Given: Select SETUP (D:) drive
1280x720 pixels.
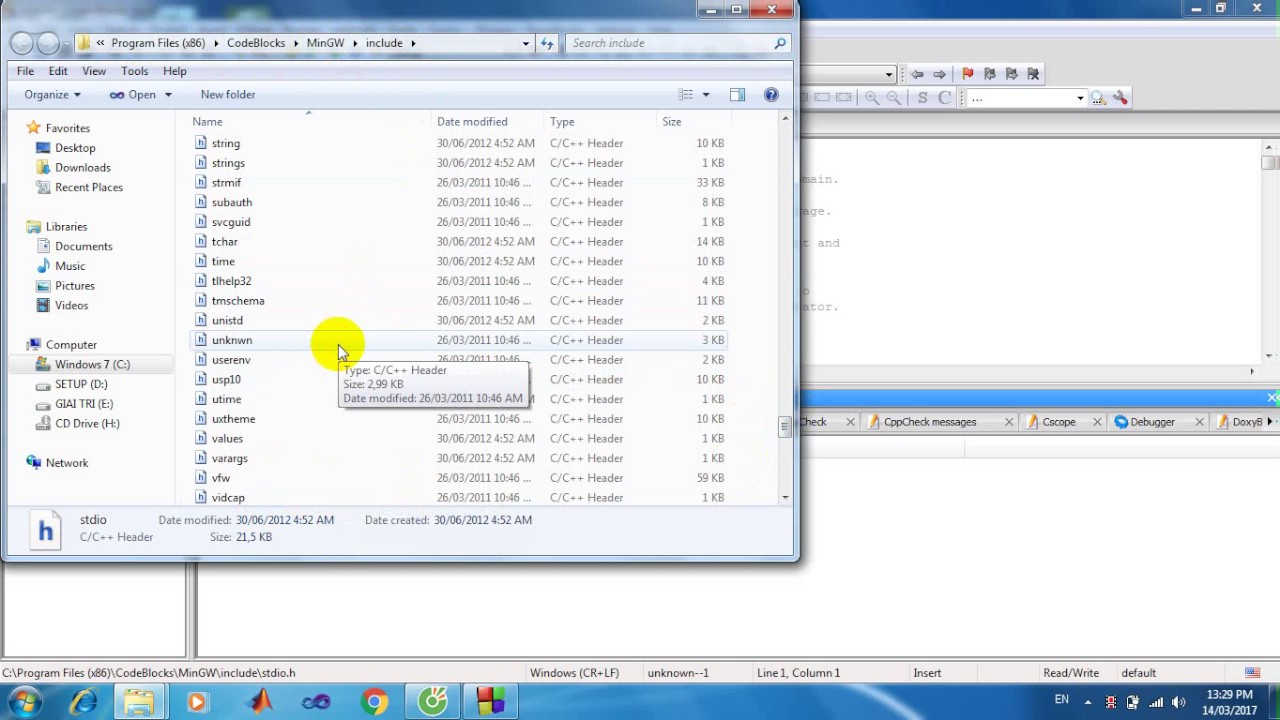Looking at the screenshot, I should tap(81, 384).
